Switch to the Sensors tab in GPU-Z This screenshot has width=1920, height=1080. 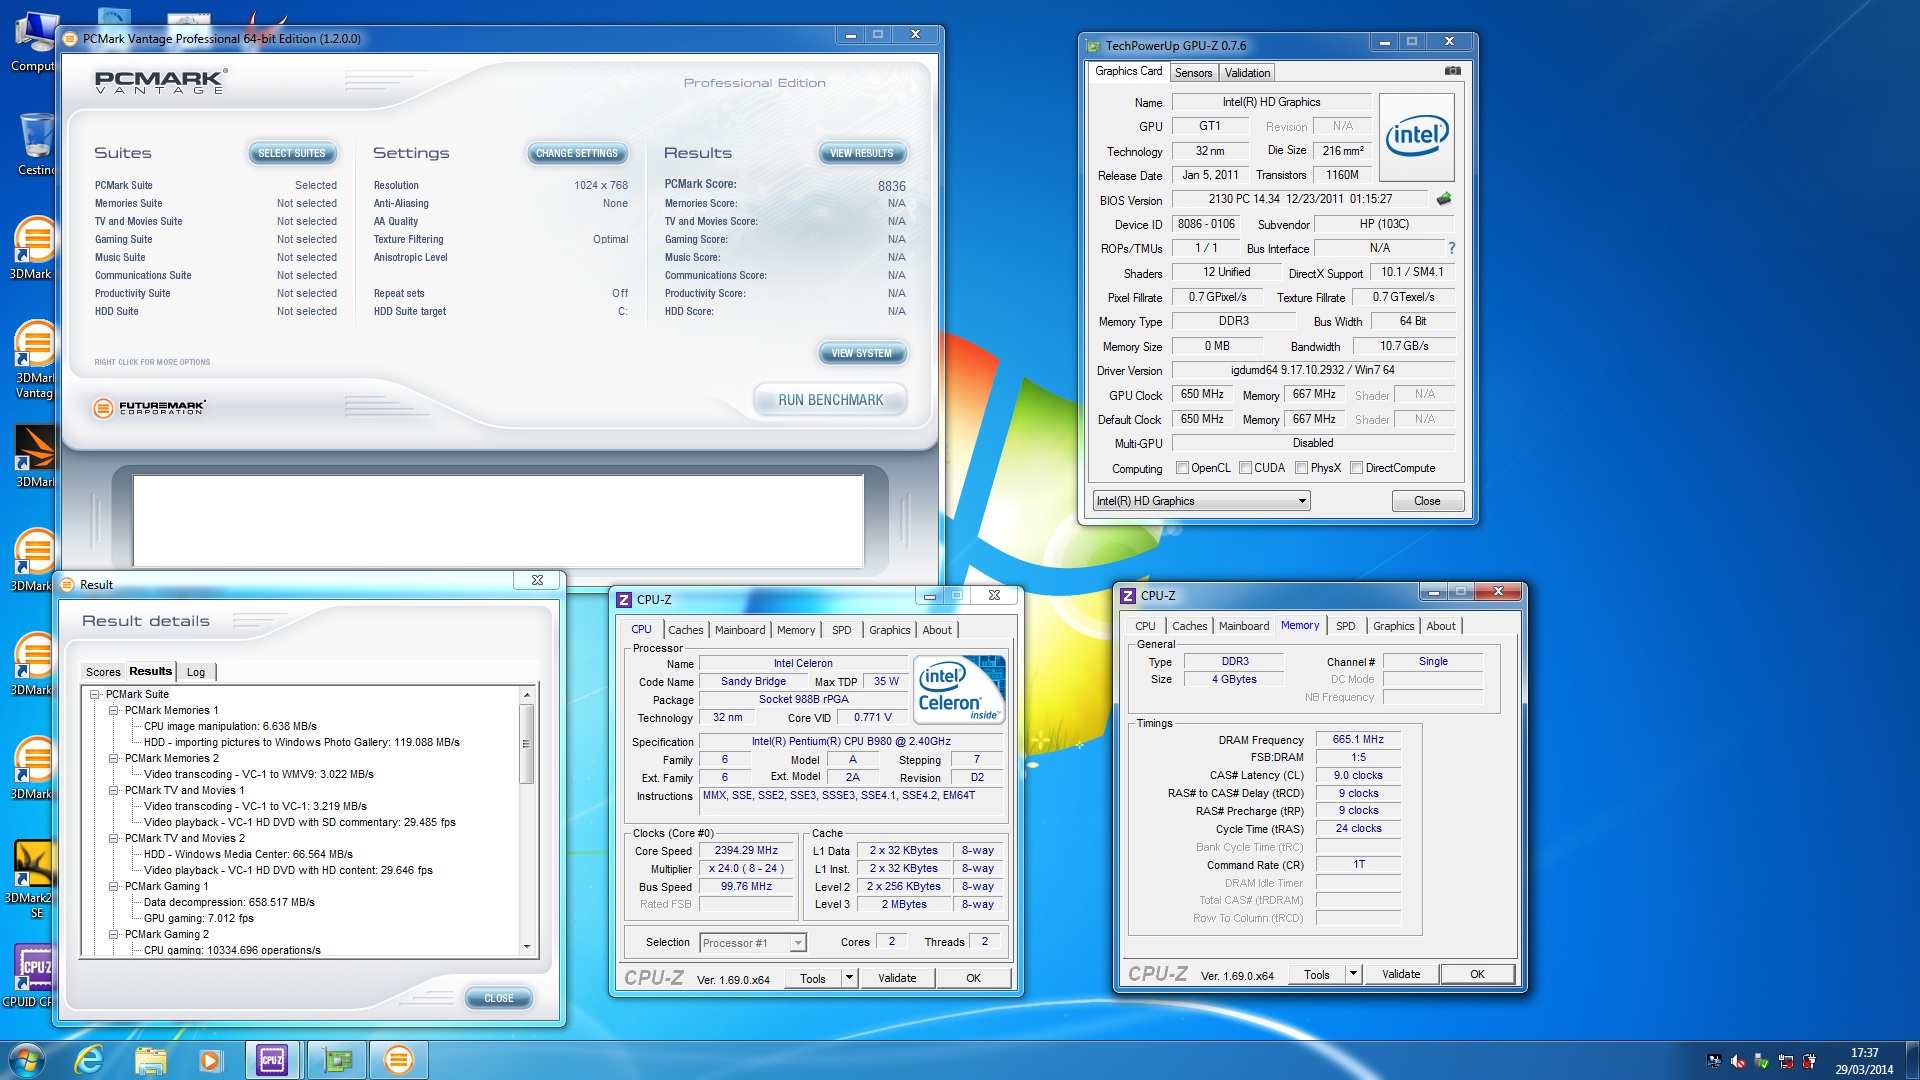pyautogui.click(x=1193, y=73)
